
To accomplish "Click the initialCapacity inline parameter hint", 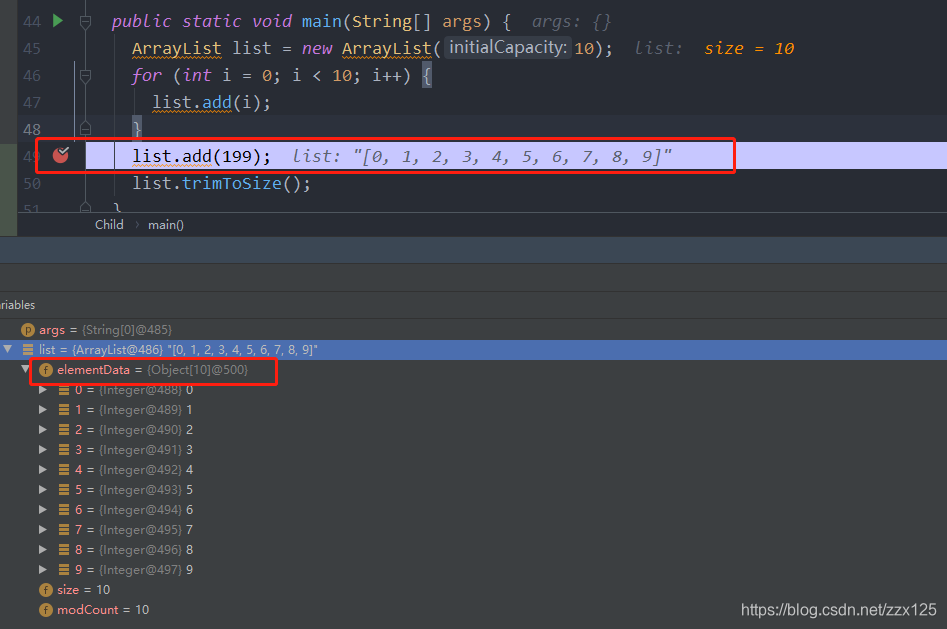I will (x=508, y=48).
